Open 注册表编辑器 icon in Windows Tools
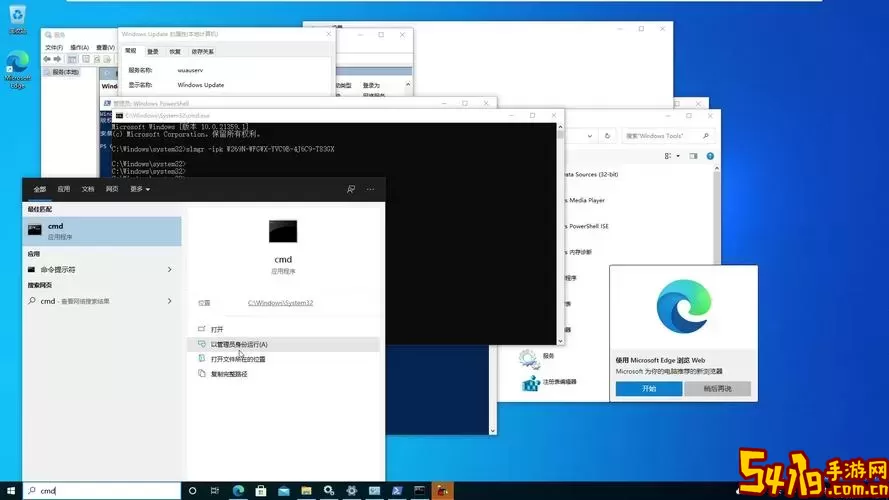 tap(531, 383)
